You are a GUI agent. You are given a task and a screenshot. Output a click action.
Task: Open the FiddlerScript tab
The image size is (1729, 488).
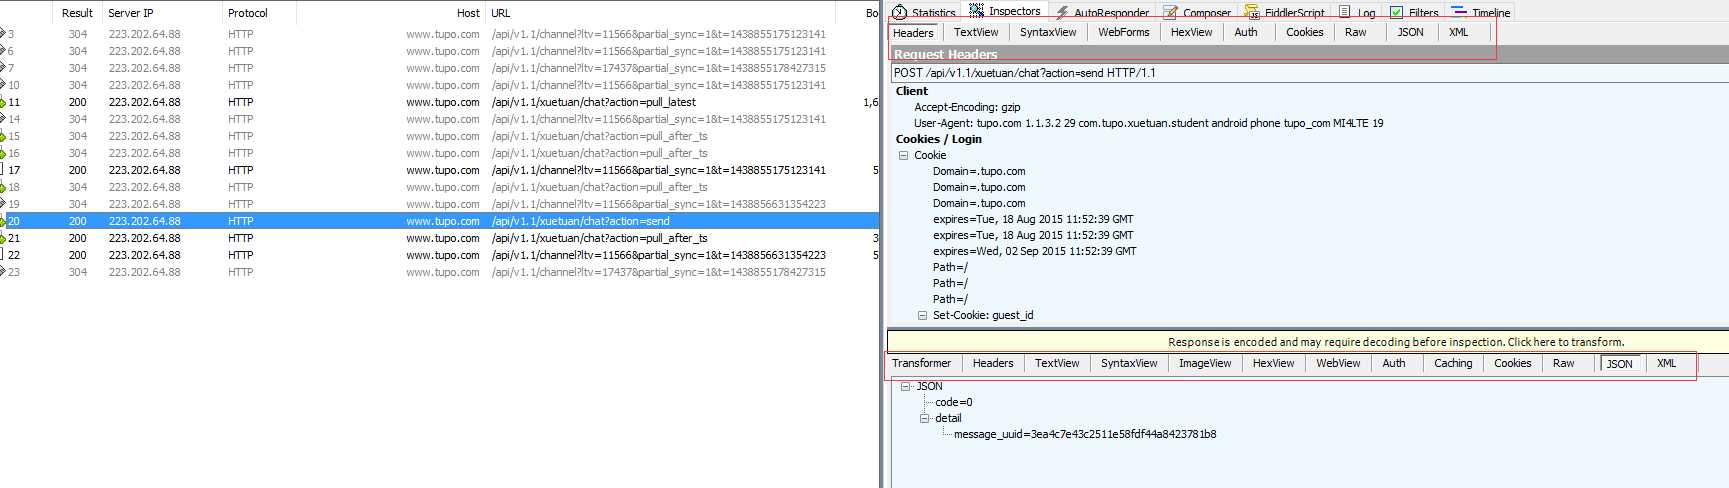[1284, 12]
